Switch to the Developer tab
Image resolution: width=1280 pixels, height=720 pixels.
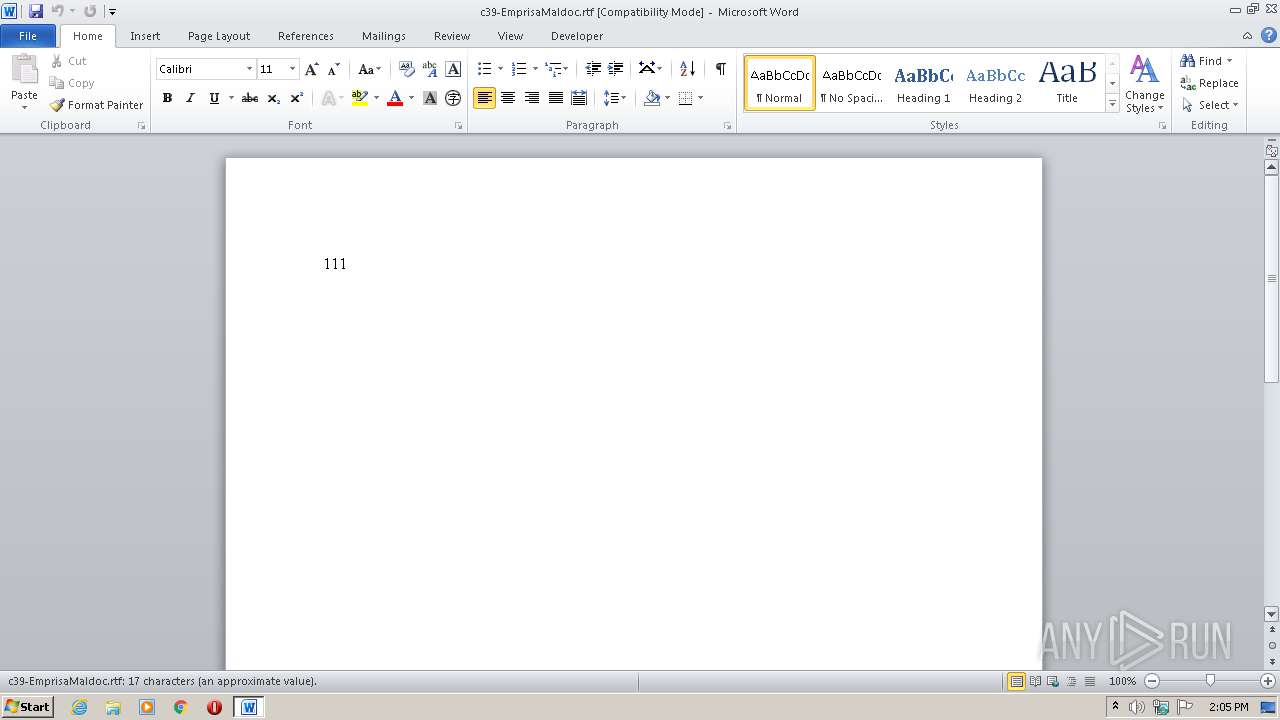tap(577, 36)
